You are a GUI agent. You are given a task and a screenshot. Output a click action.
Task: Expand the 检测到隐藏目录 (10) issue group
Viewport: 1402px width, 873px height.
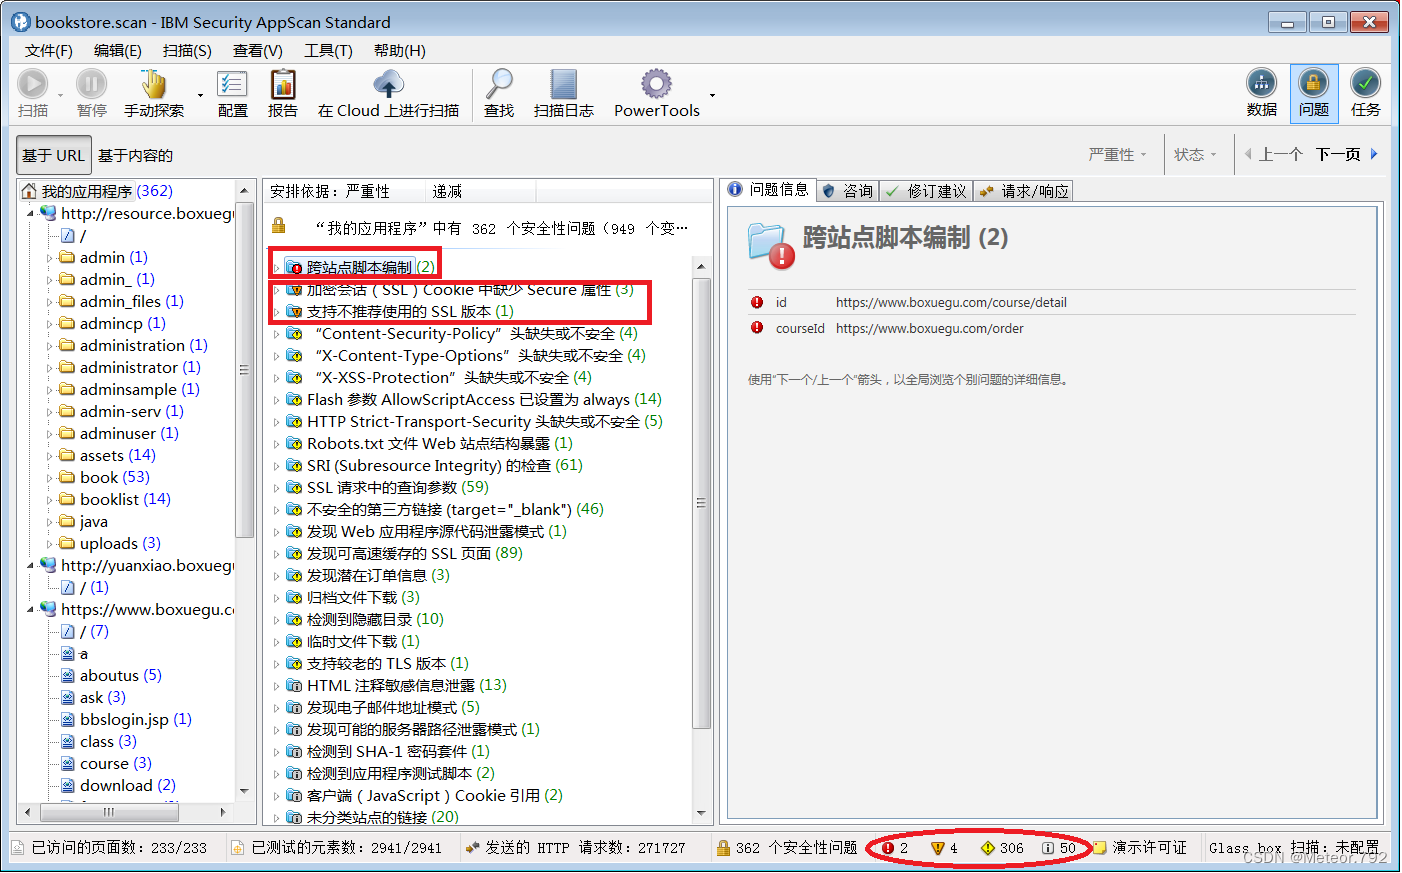(277, 619)
